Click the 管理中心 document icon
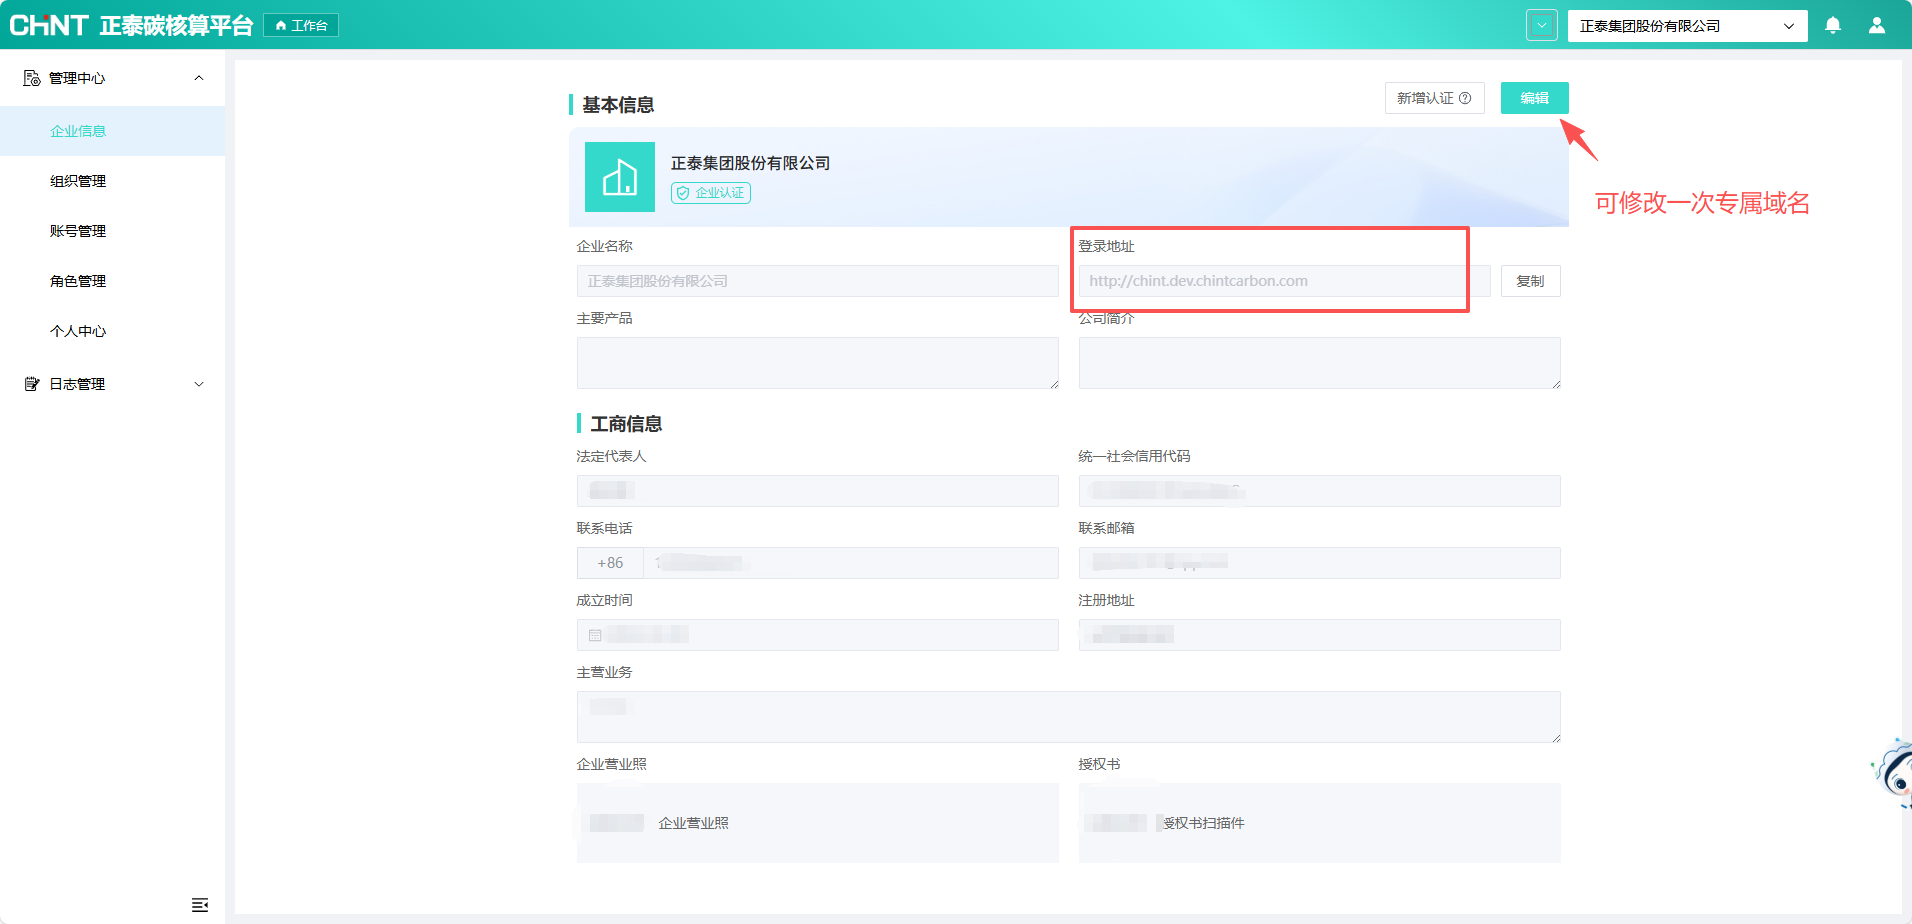This screenshot has height=924, width=1912. (x=32, y=78)
